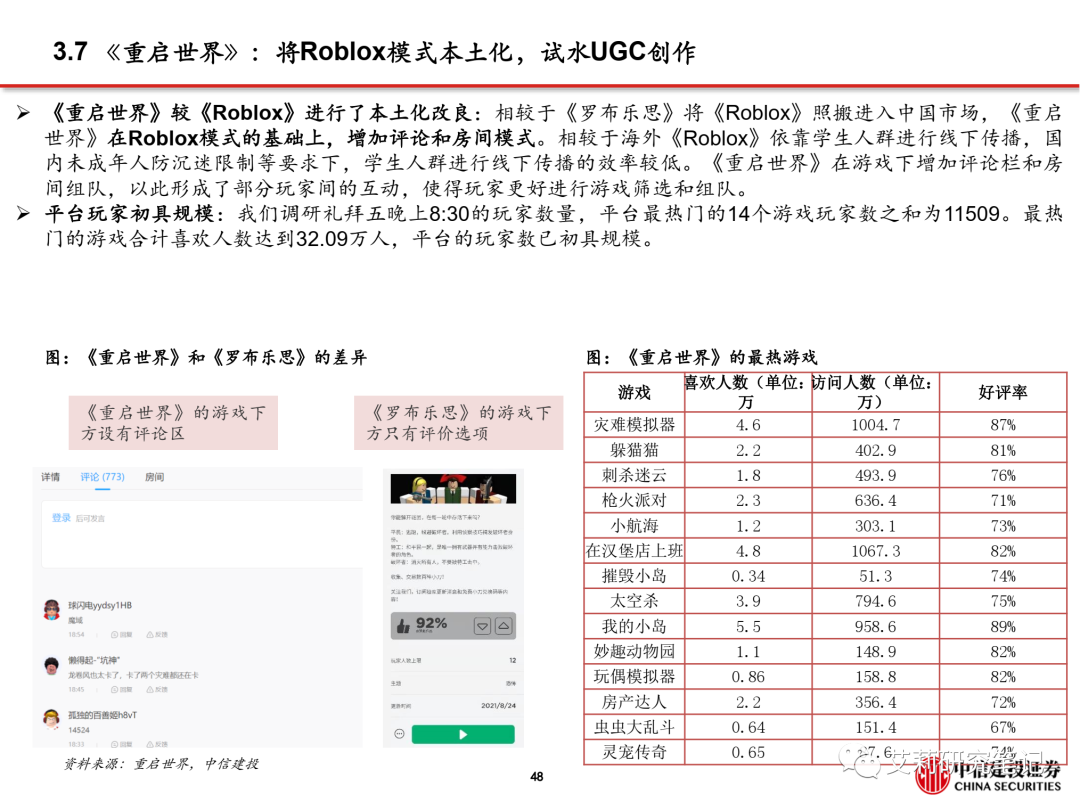Click the slide title 3.7 《重启世界》
The width and height of the screenshot is (1080, 810).
pos(374,52)
